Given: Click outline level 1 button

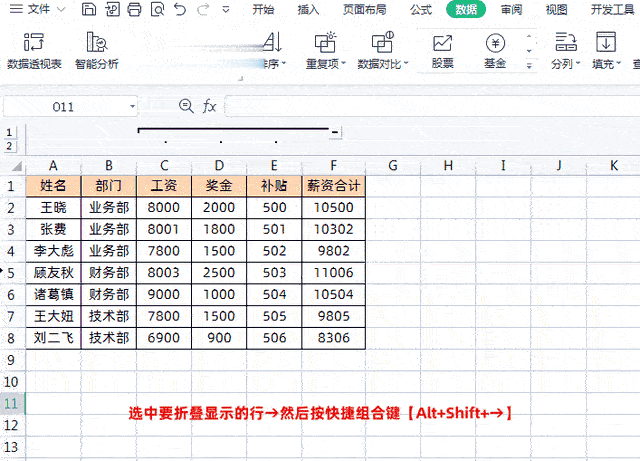Looking at the screenshot, I should 9,132.
